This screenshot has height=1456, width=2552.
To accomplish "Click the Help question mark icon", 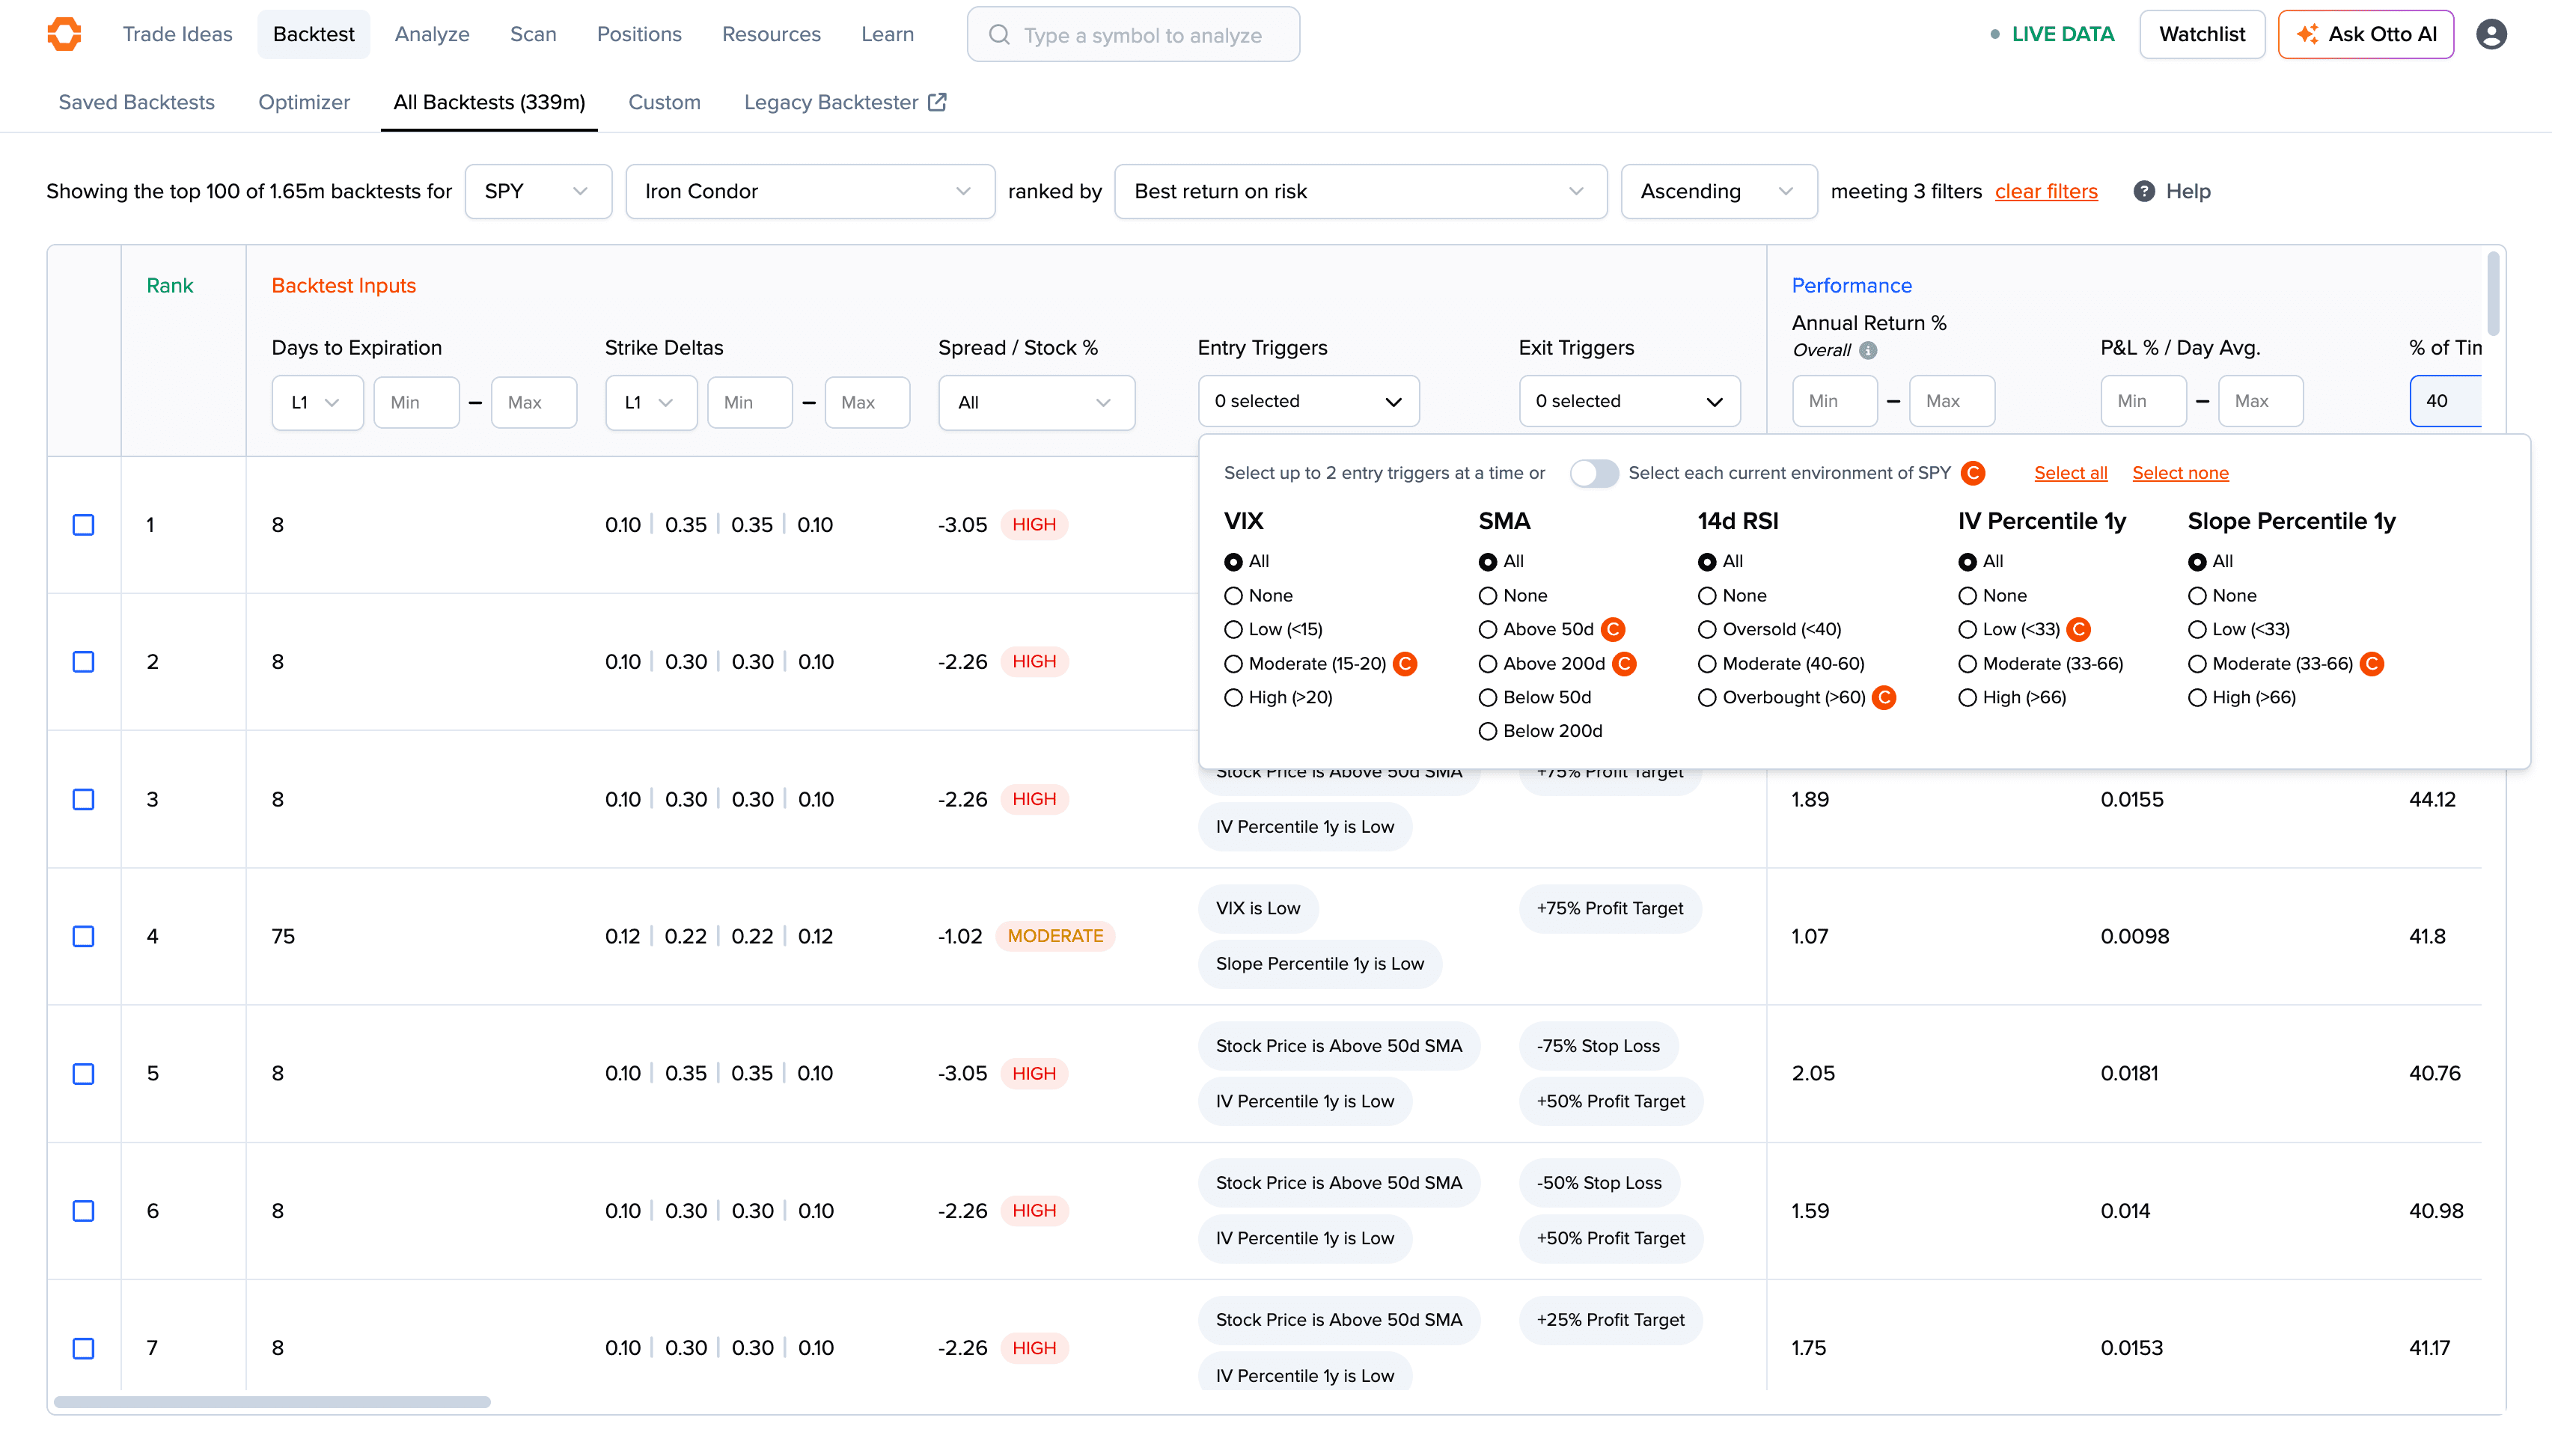I will coord(2143,191).
